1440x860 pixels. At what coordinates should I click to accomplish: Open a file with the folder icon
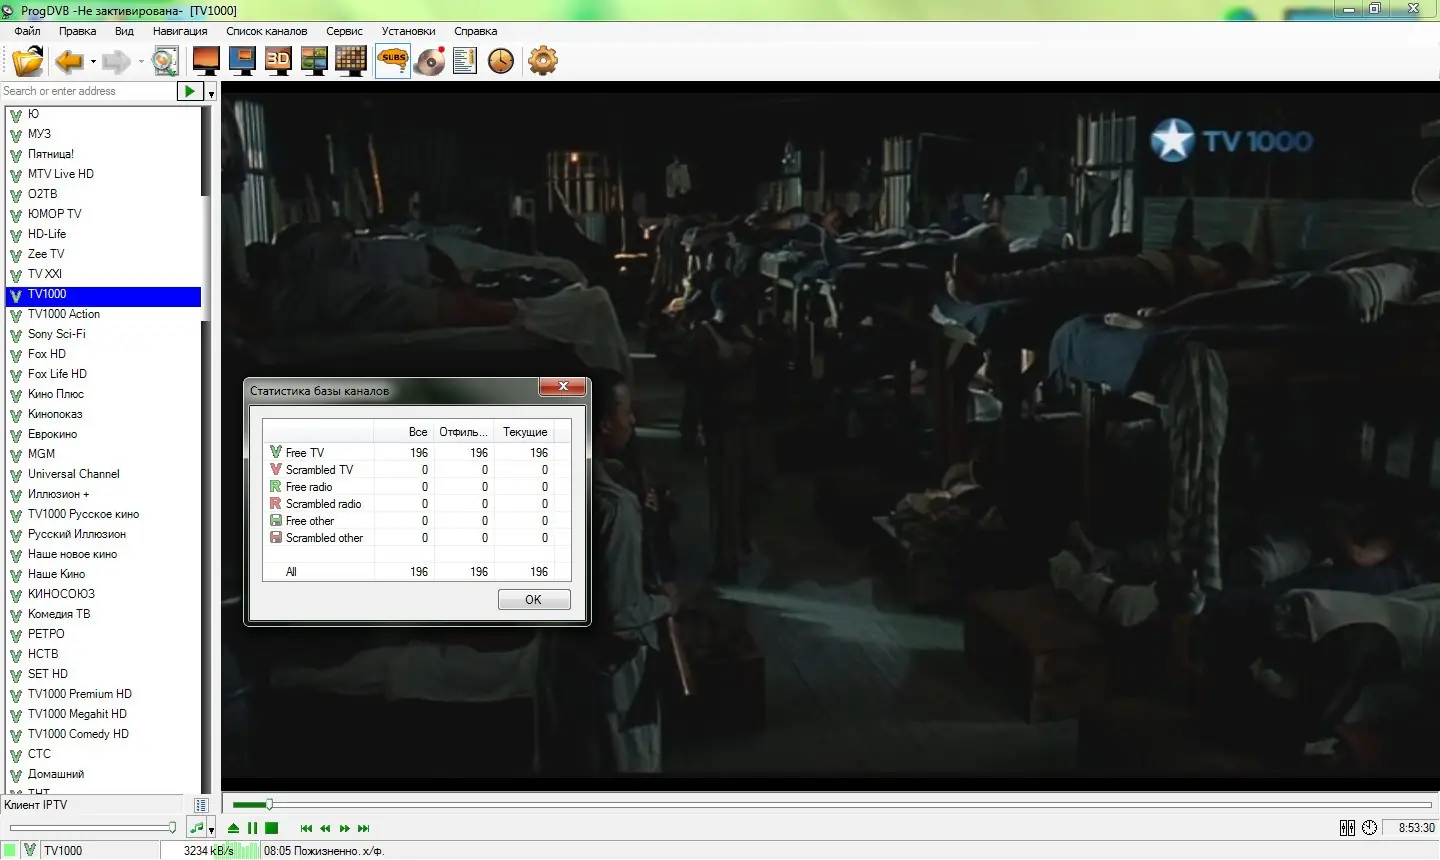pyautogui.click(x=27, y=61)
